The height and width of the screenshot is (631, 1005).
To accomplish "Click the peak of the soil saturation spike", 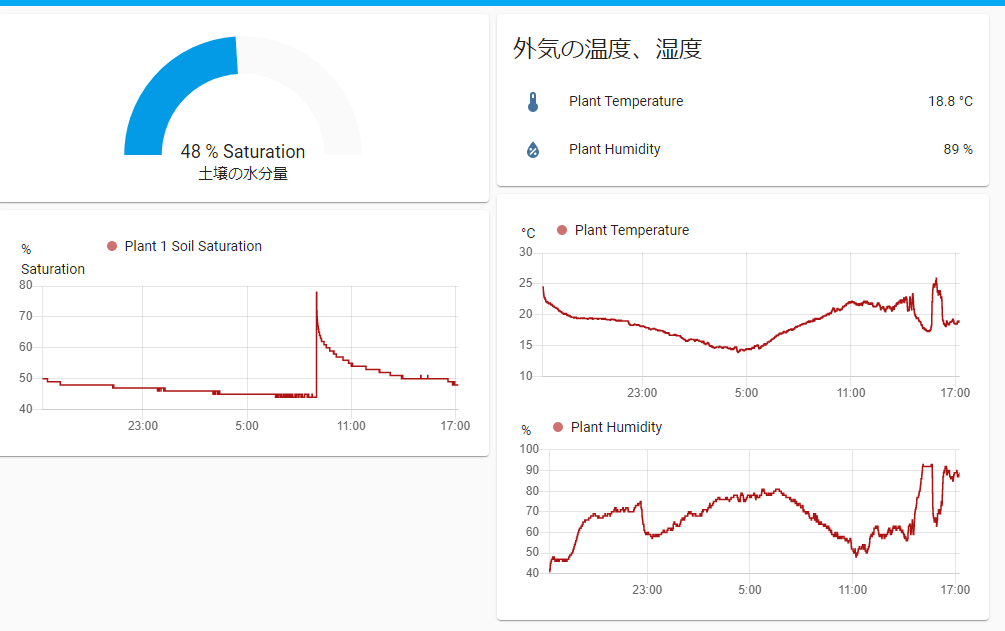I will 317,293.
